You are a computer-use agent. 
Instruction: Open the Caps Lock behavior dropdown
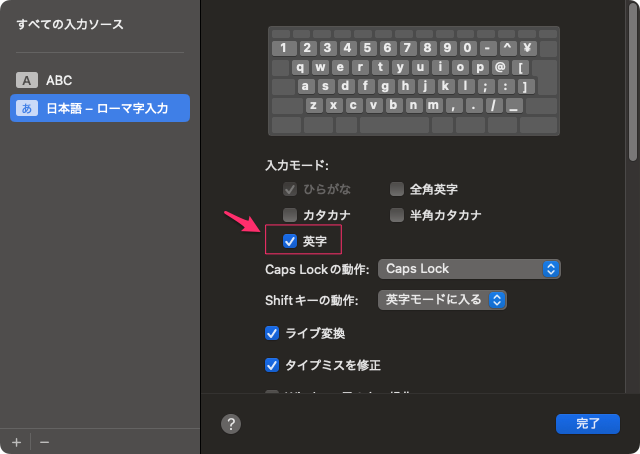point(469,269)
